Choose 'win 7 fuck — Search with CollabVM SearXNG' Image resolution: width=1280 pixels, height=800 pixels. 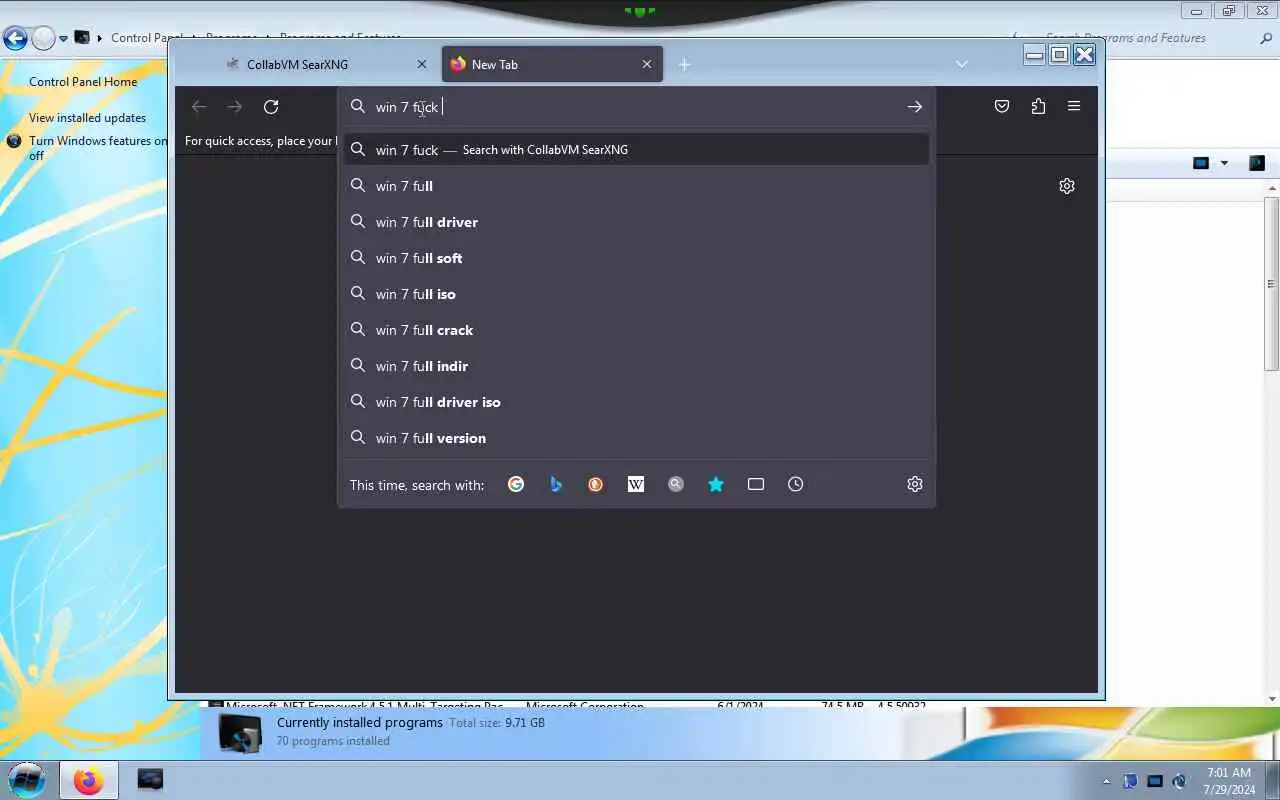pos(636,150)
